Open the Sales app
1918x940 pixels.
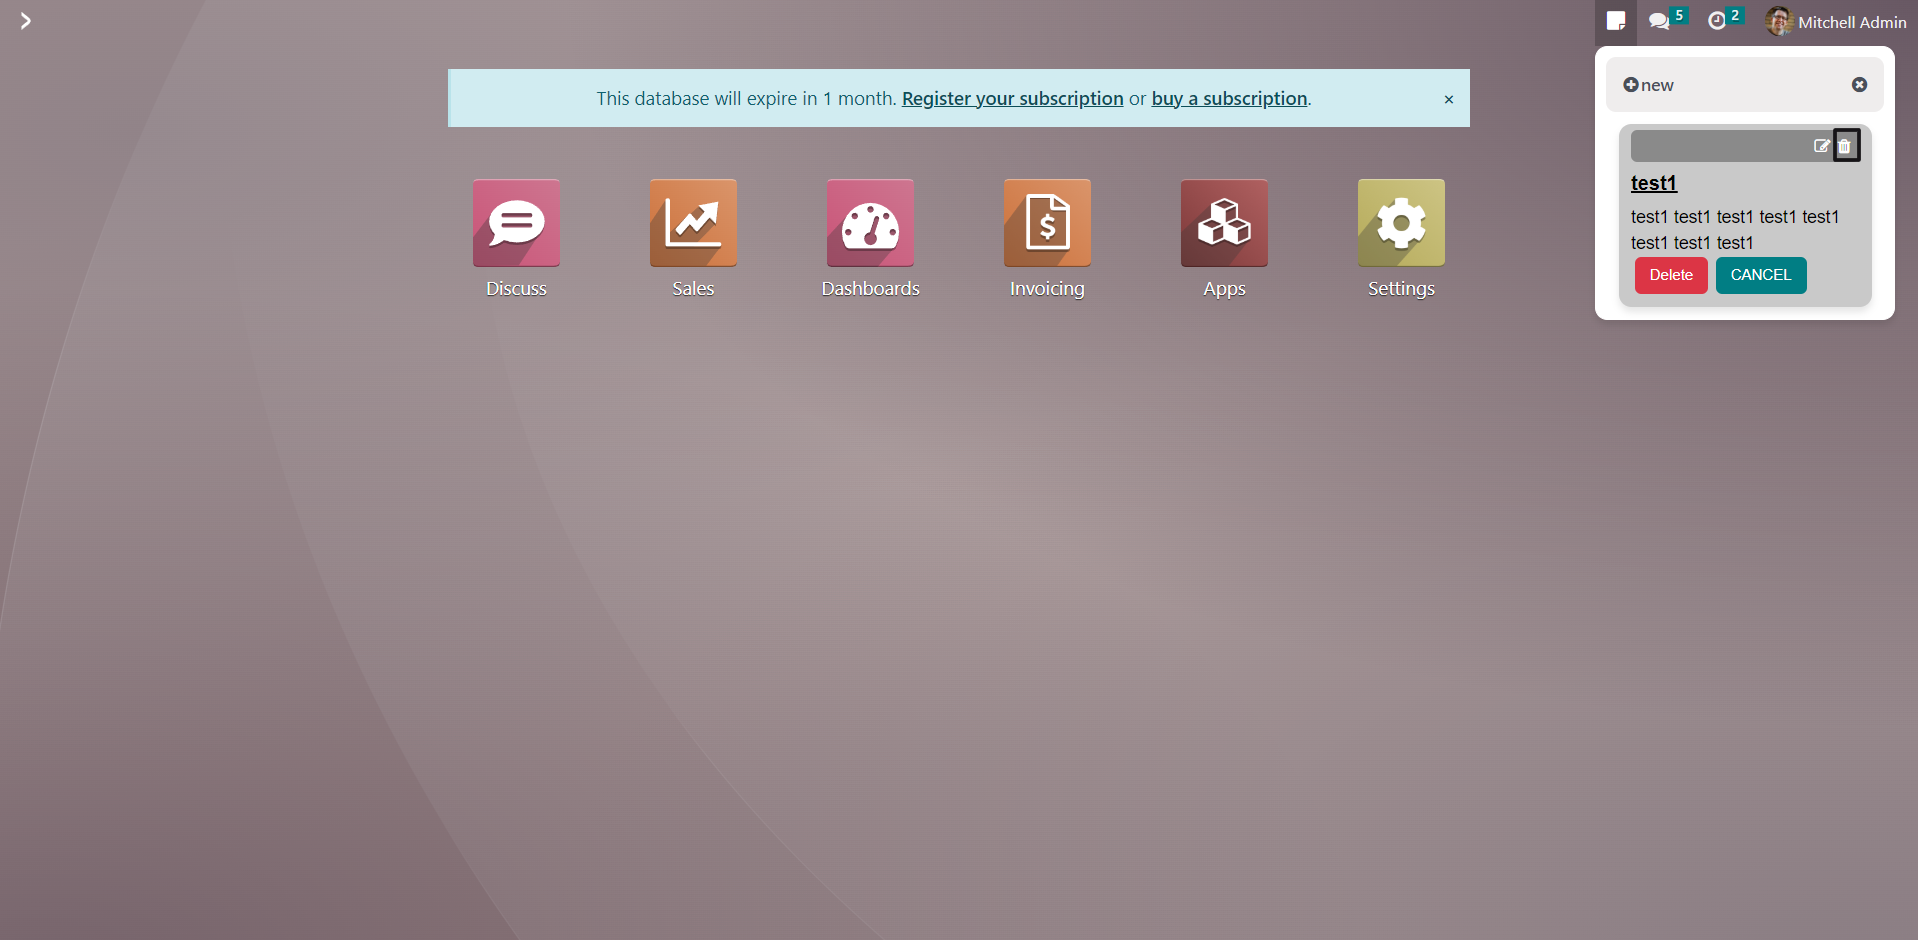tap(693, 223)
